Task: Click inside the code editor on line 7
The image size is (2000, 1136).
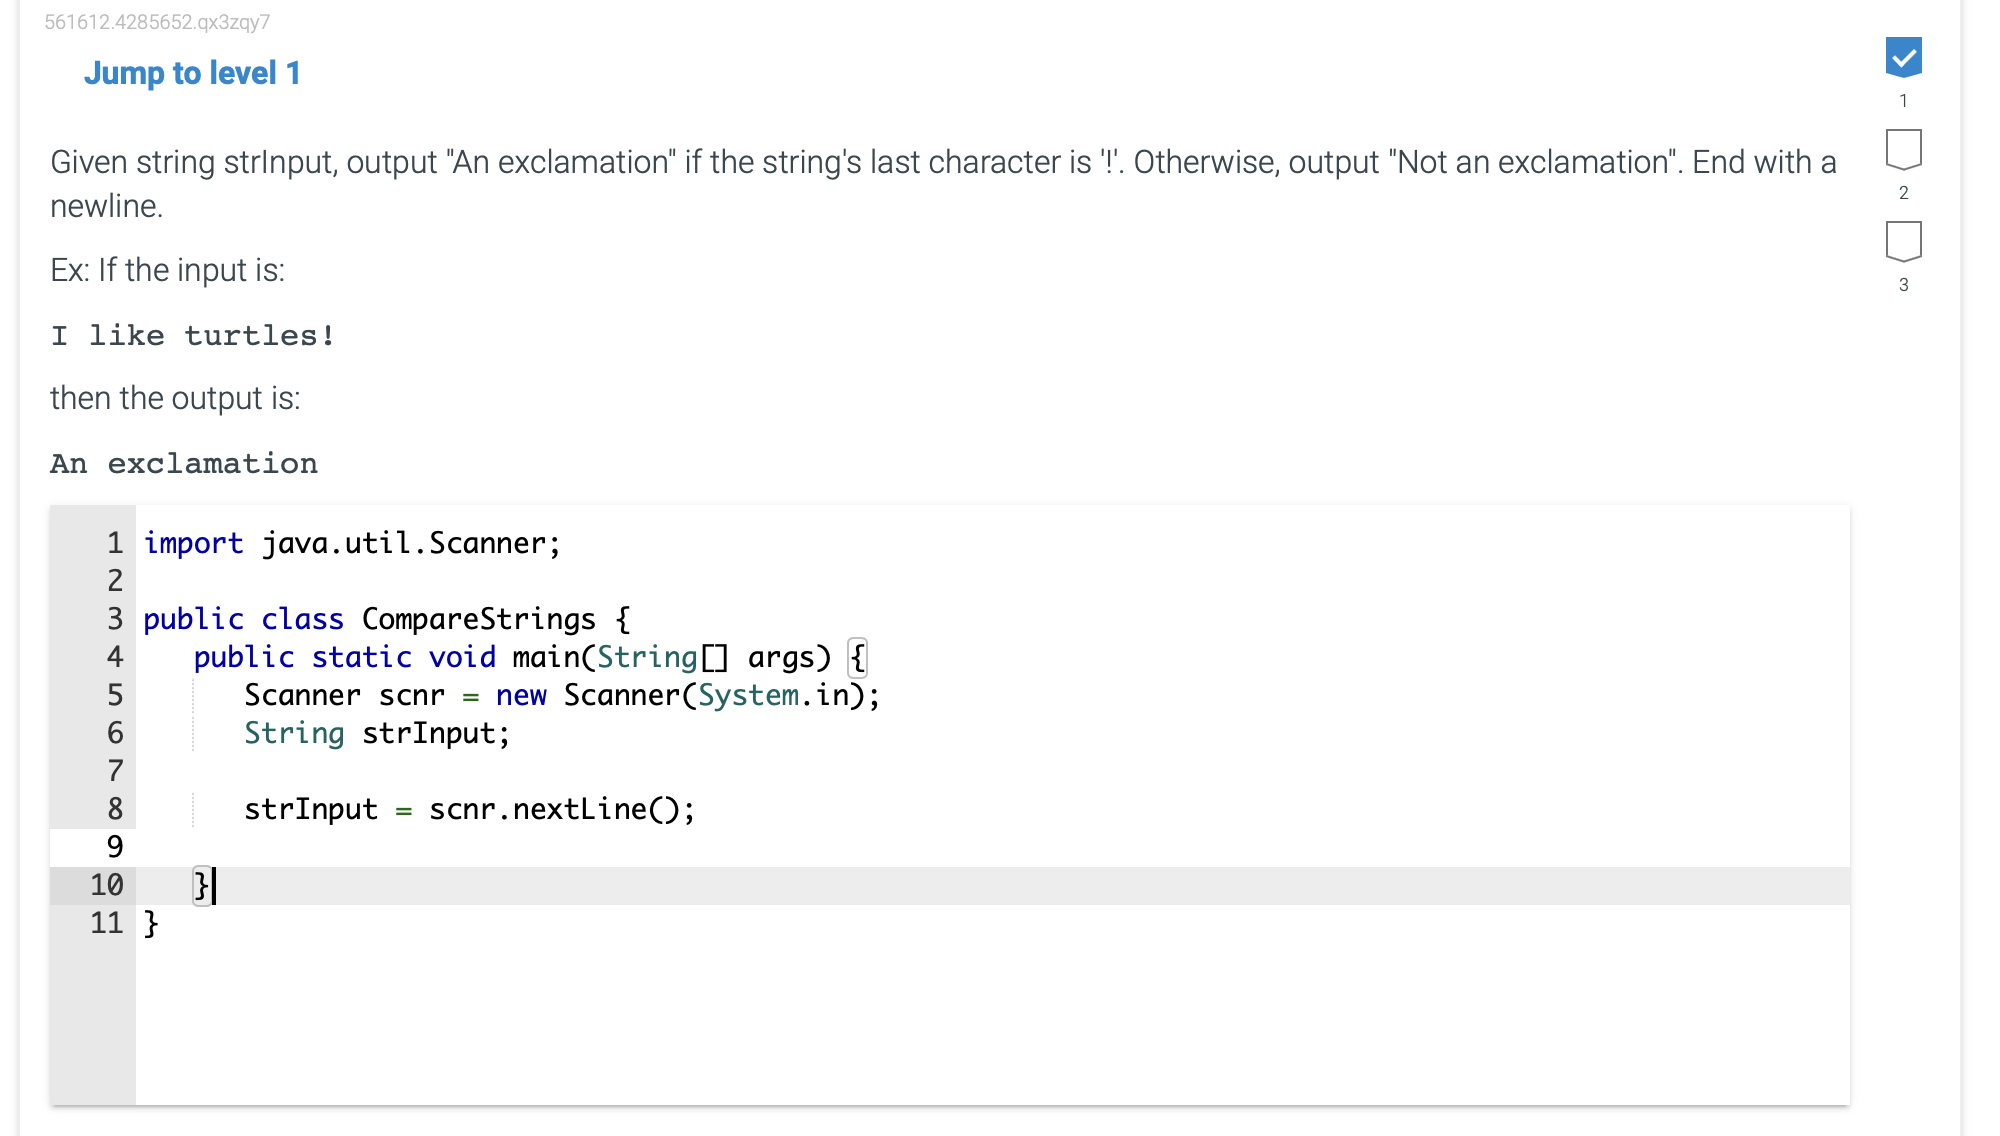Action: [x=400, y=770]
